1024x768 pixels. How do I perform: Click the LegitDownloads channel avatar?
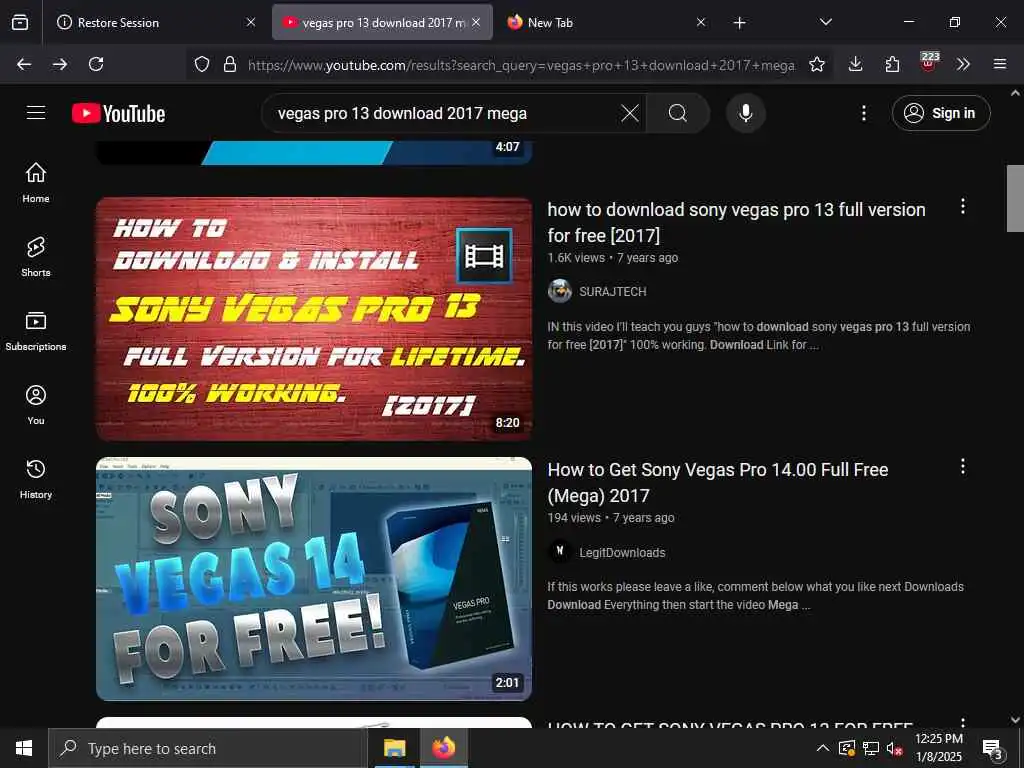coord(560,552)
